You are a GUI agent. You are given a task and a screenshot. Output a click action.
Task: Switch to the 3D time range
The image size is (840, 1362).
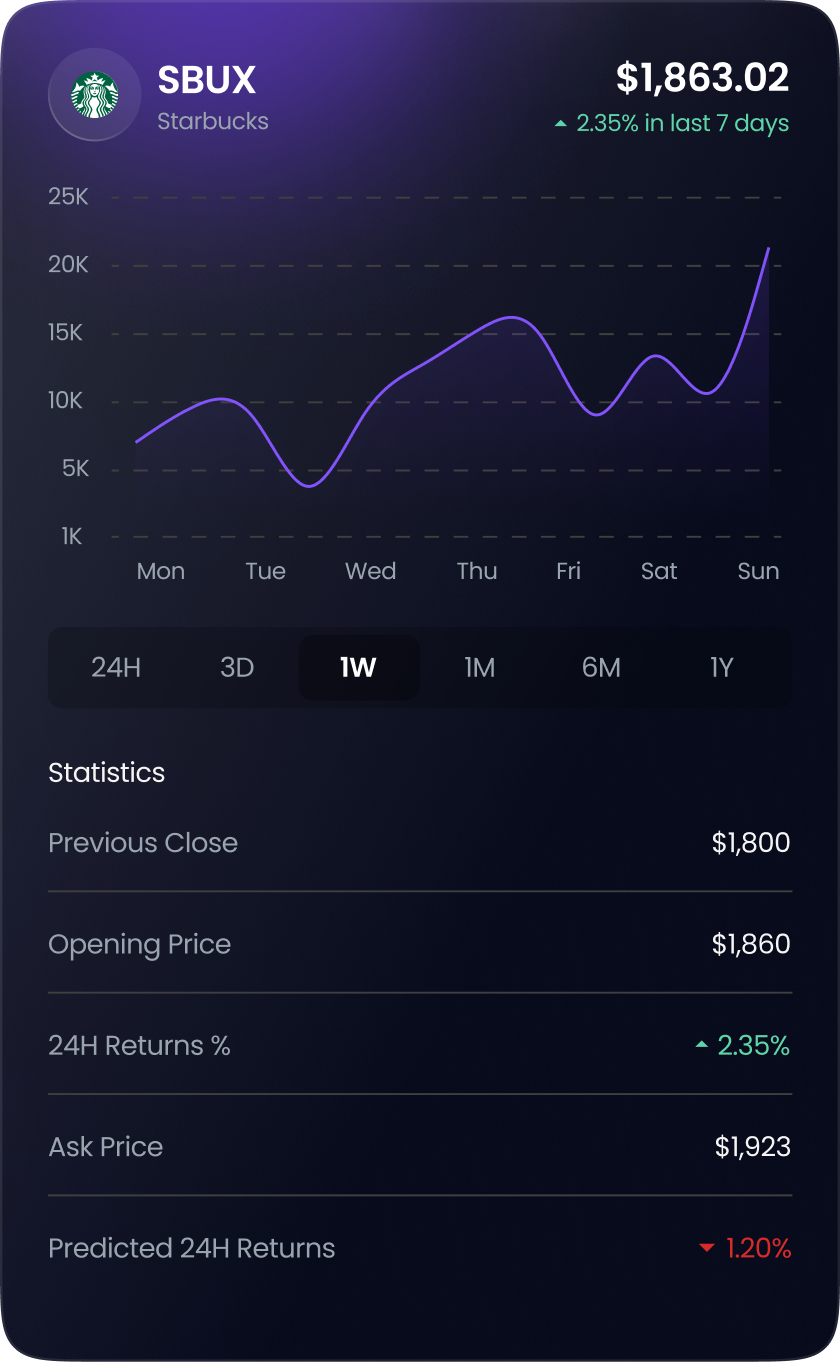coord(237,667)
